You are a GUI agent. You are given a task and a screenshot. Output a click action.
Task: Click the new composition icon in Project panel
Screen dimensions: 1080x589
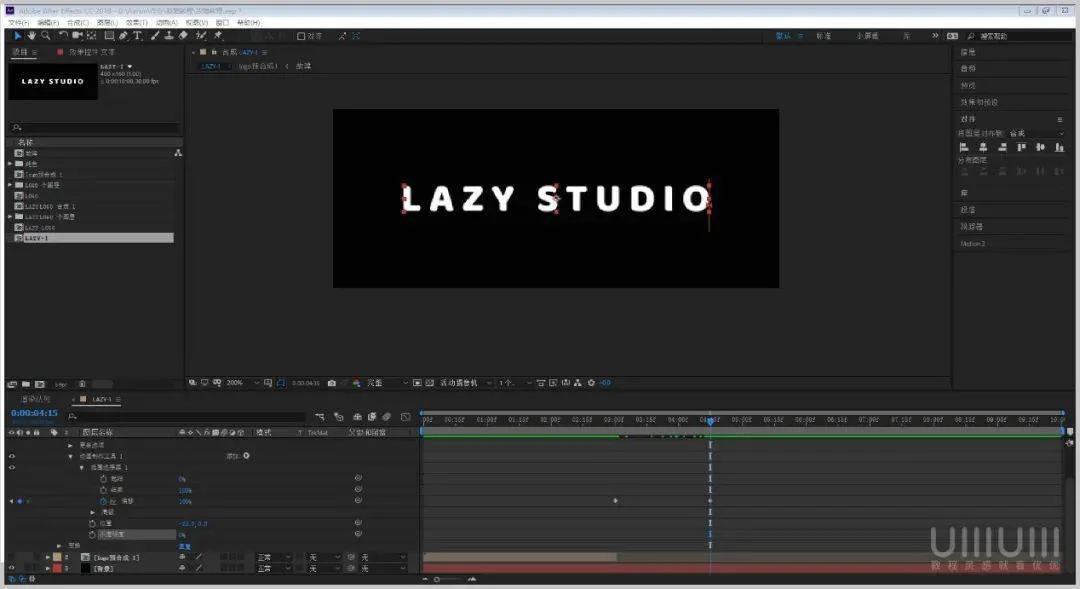click(40, 384)
